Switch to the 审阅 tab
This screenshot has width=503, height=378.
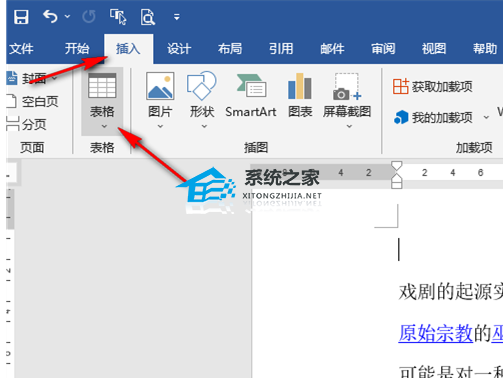pyautogui.click(x=383, y=49)
